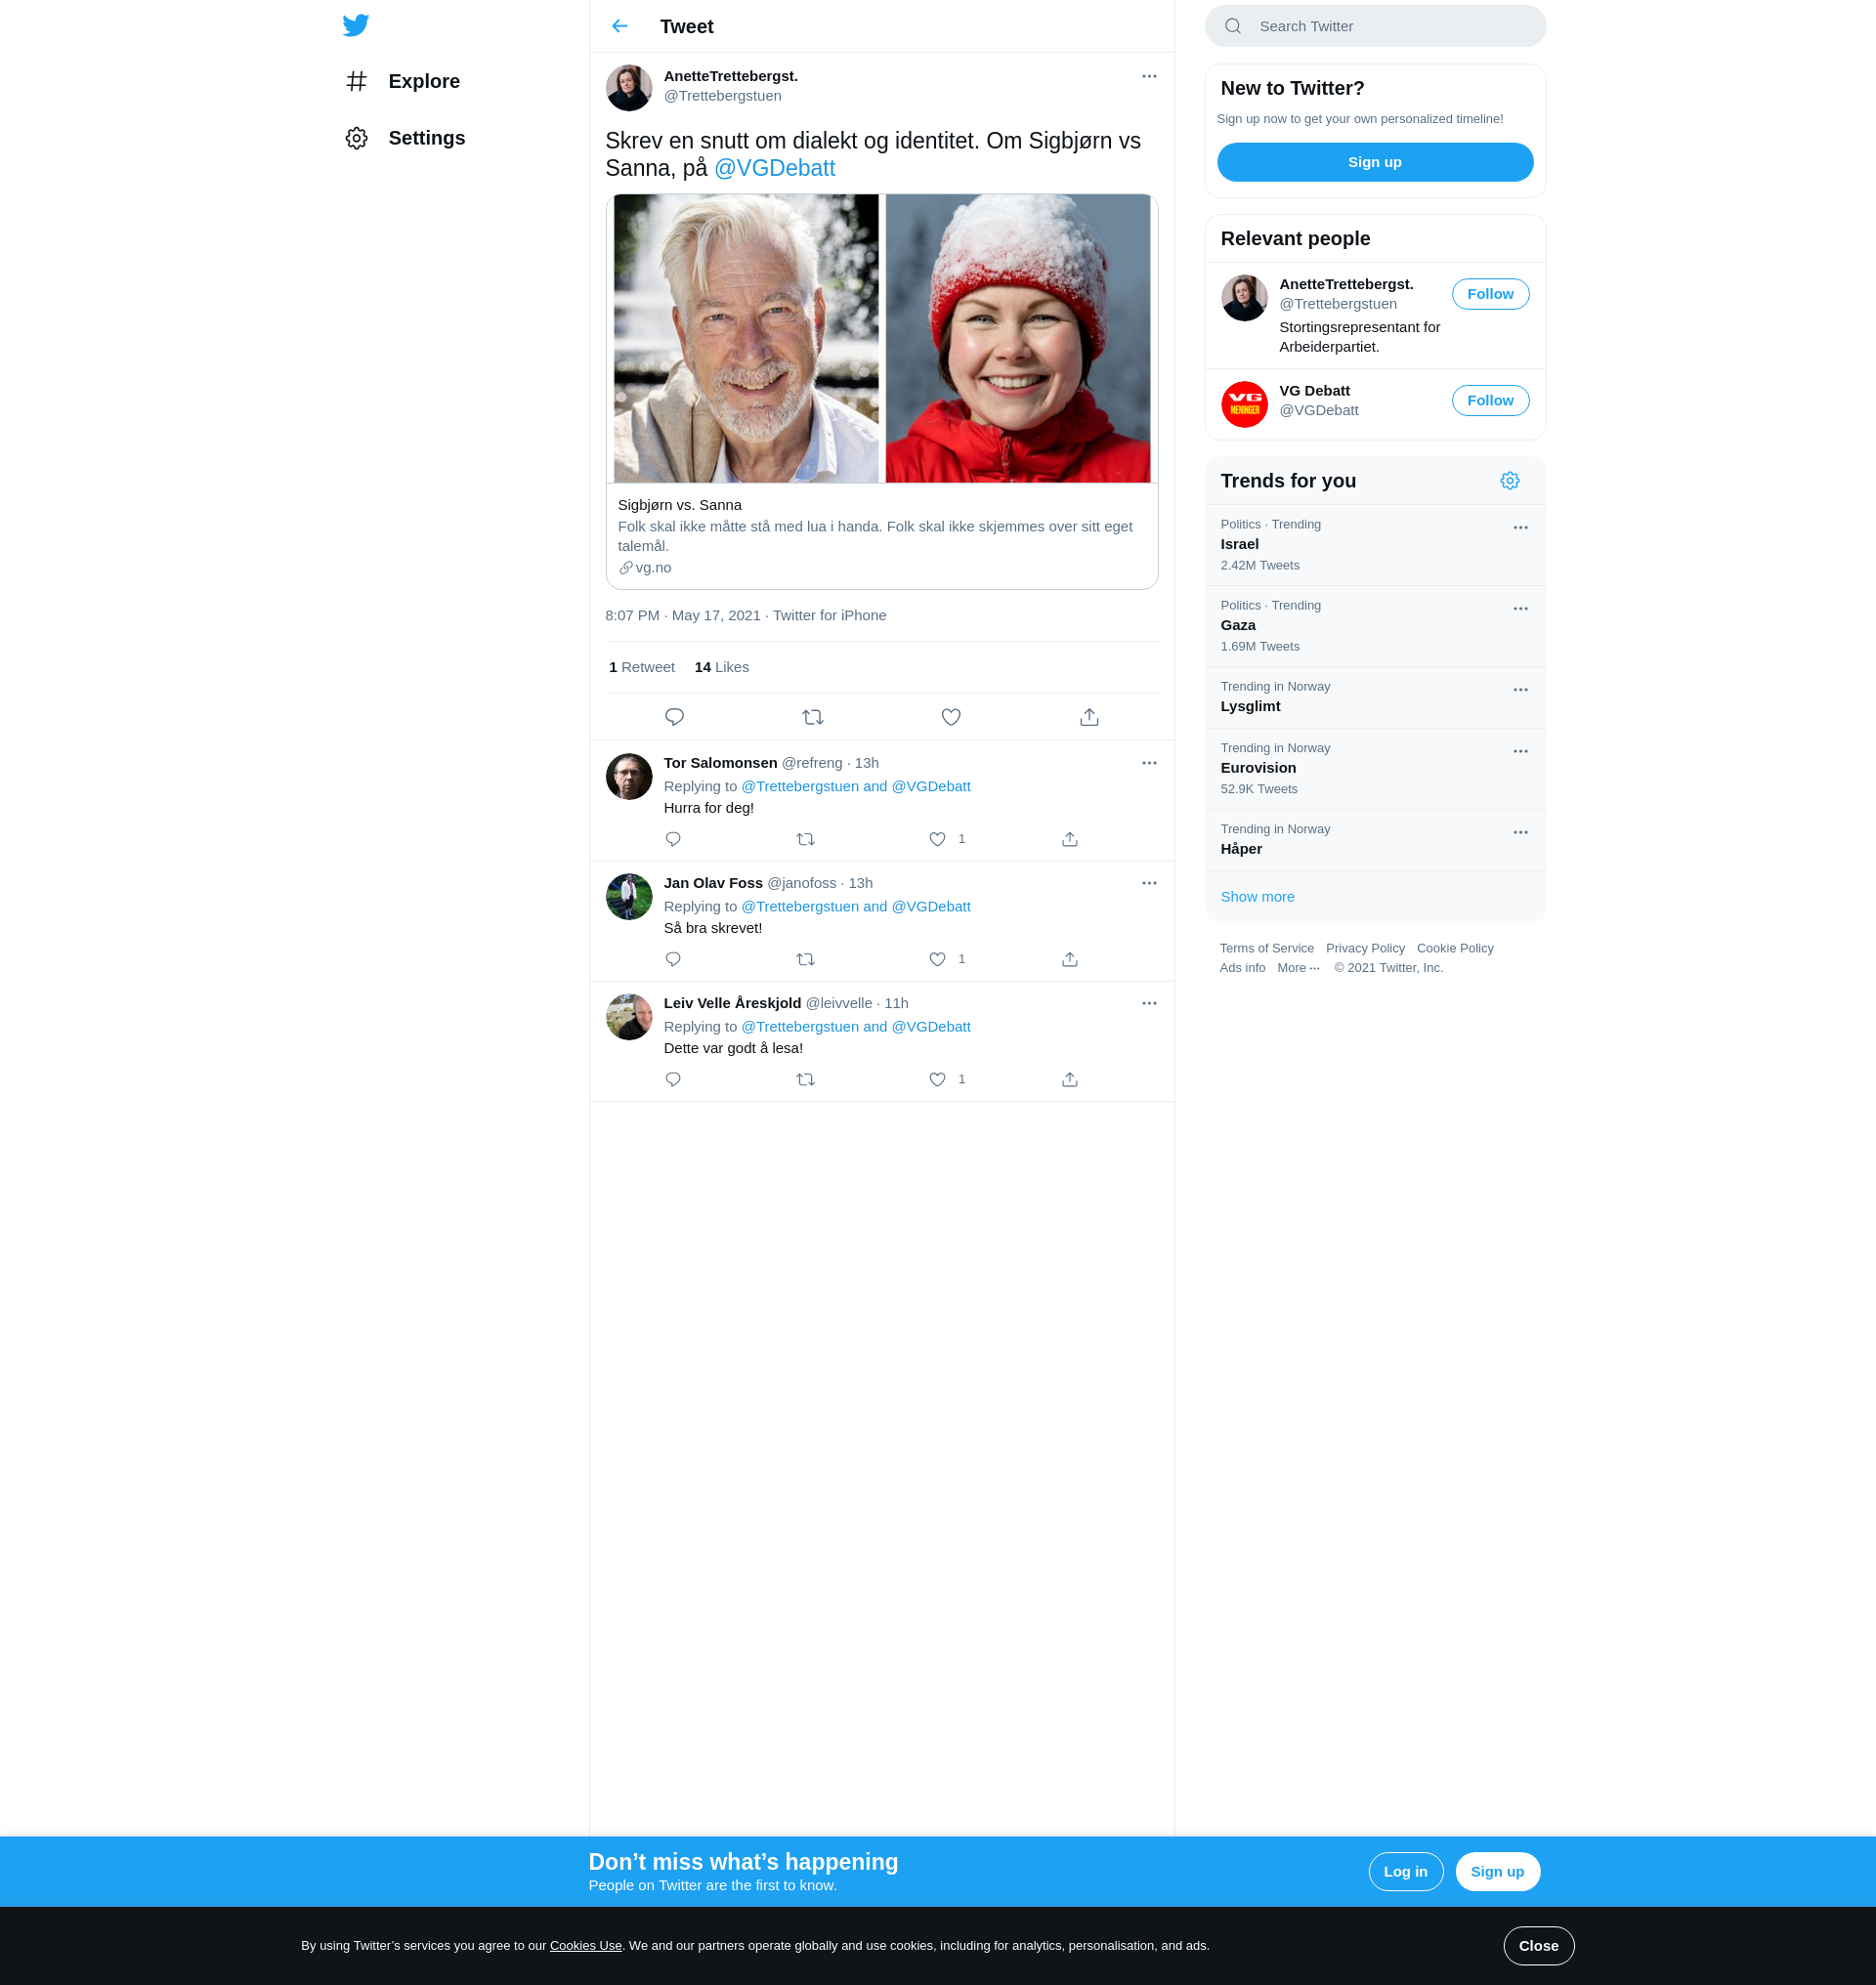1876x1985 pixels.
Task: Close the cookie notice
Action: [x=1538, y=1946]
